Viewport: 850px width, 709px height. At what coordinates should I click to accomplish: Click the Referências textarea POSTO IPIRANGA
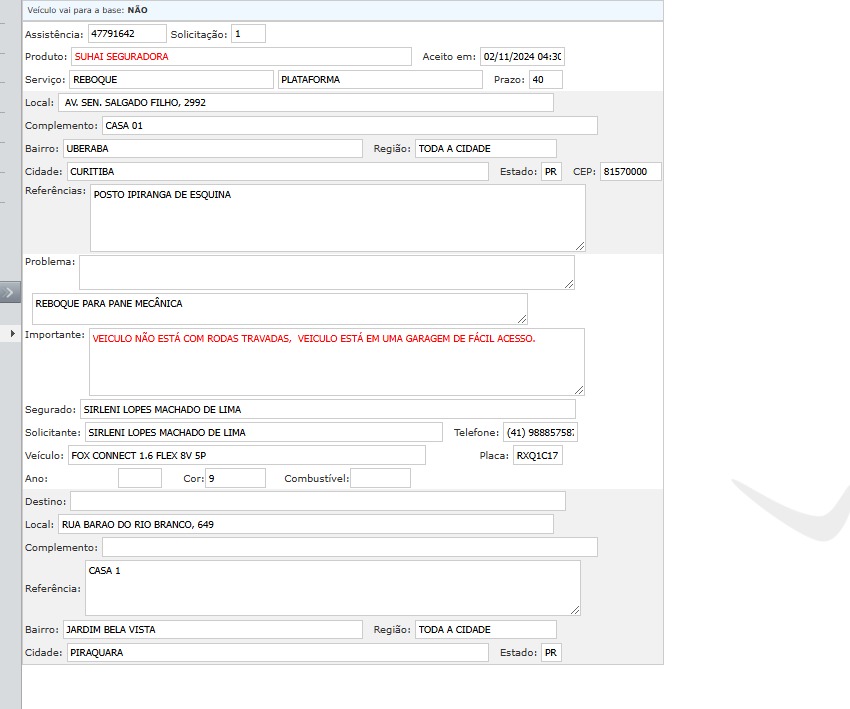(x=338, y=218)
